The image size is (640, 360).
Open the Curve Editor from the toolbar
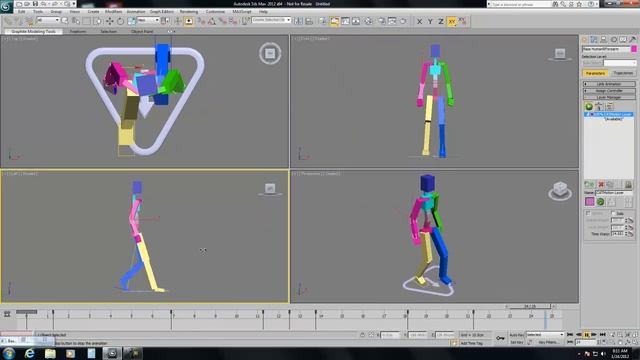[x=345, y=21]
